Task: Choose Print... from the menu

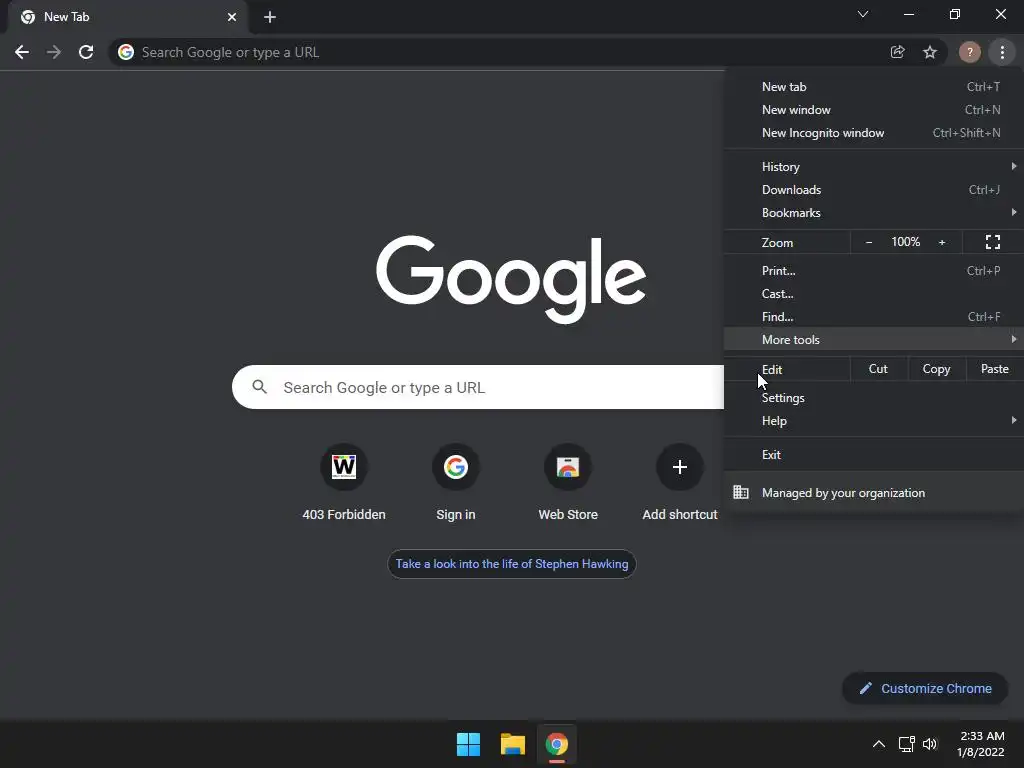Action: click(874, 270)
